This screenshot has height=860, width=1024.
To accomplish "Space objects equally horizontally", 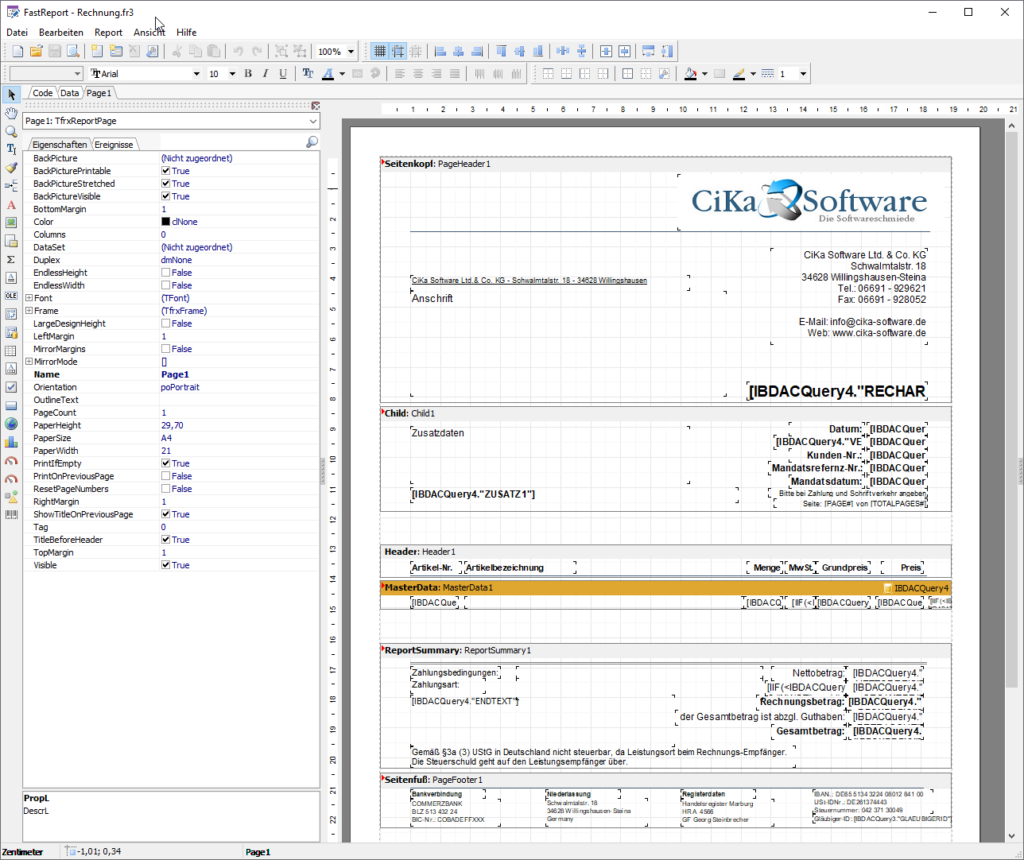I will 562,51.
